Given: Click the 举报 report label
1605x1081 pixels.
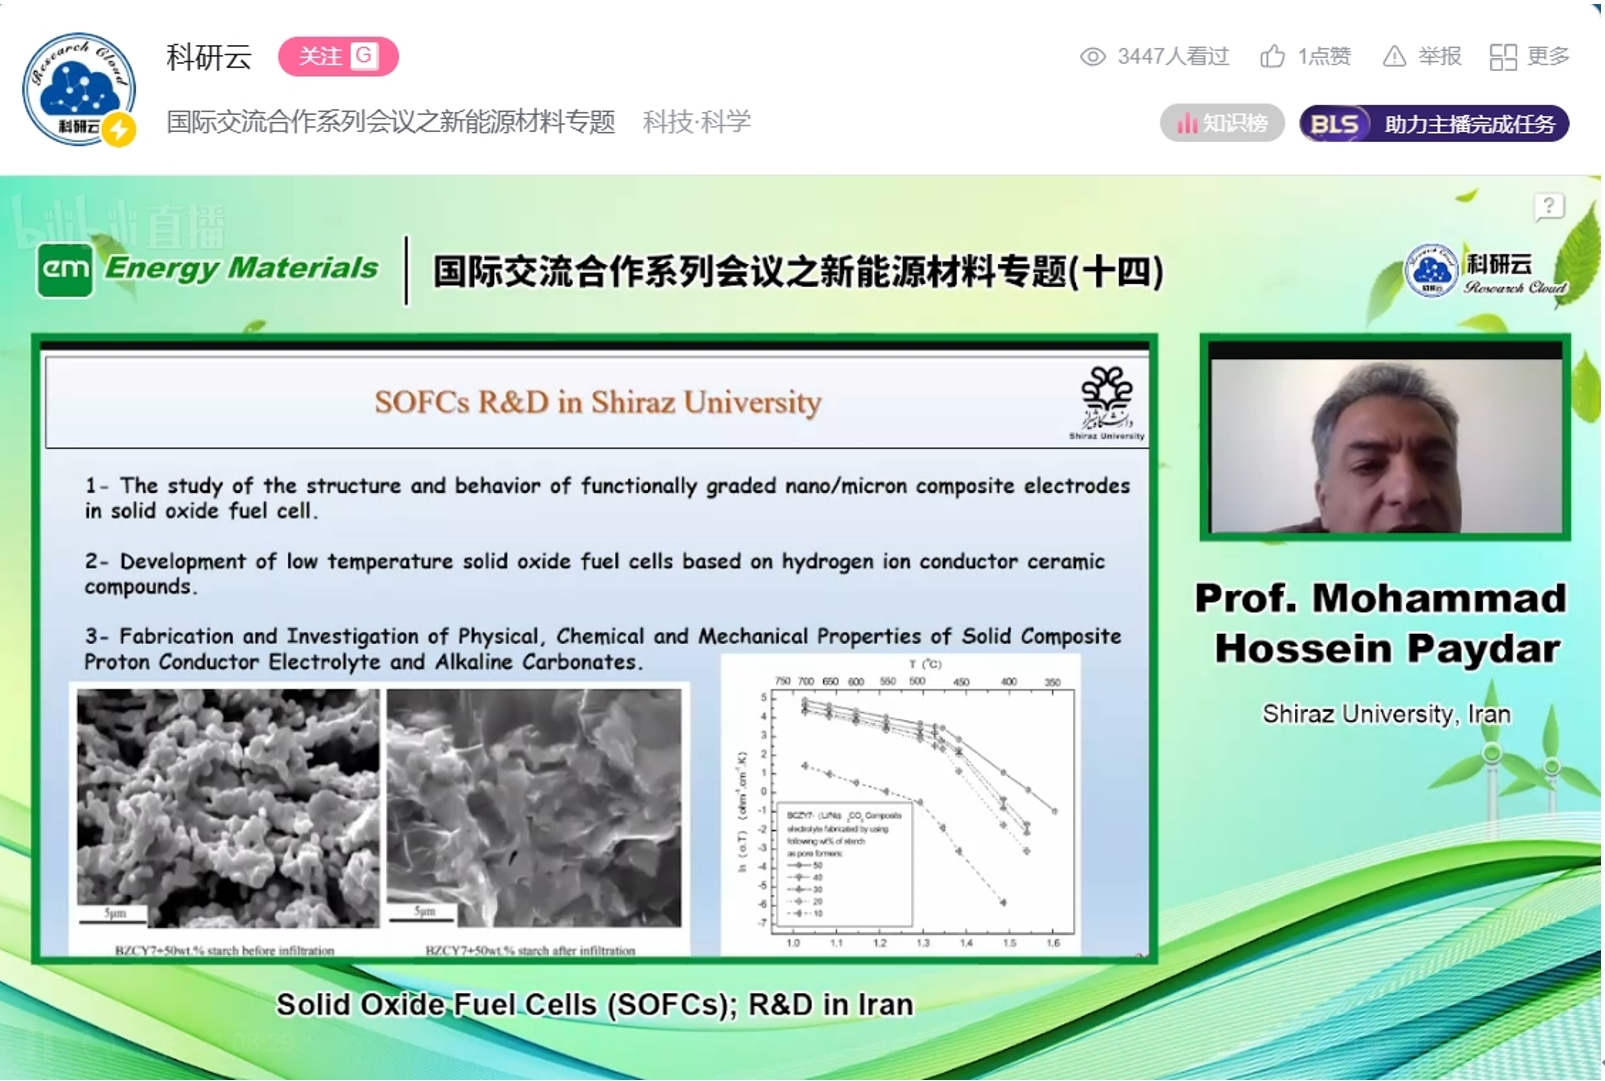Looking at the screenshot, I should (x=1439, y=57).
